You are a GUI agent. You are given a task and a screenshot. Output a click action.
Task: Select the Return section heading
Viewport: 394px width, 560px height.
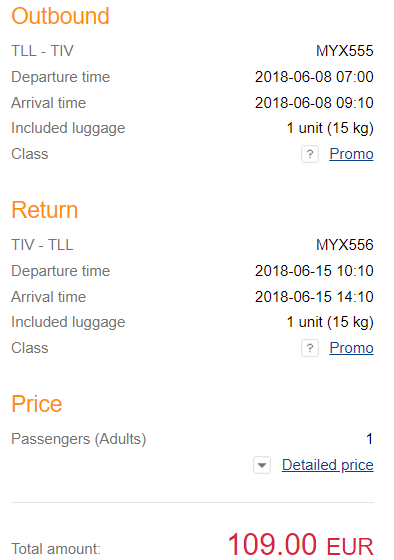[x=45, y=210]
